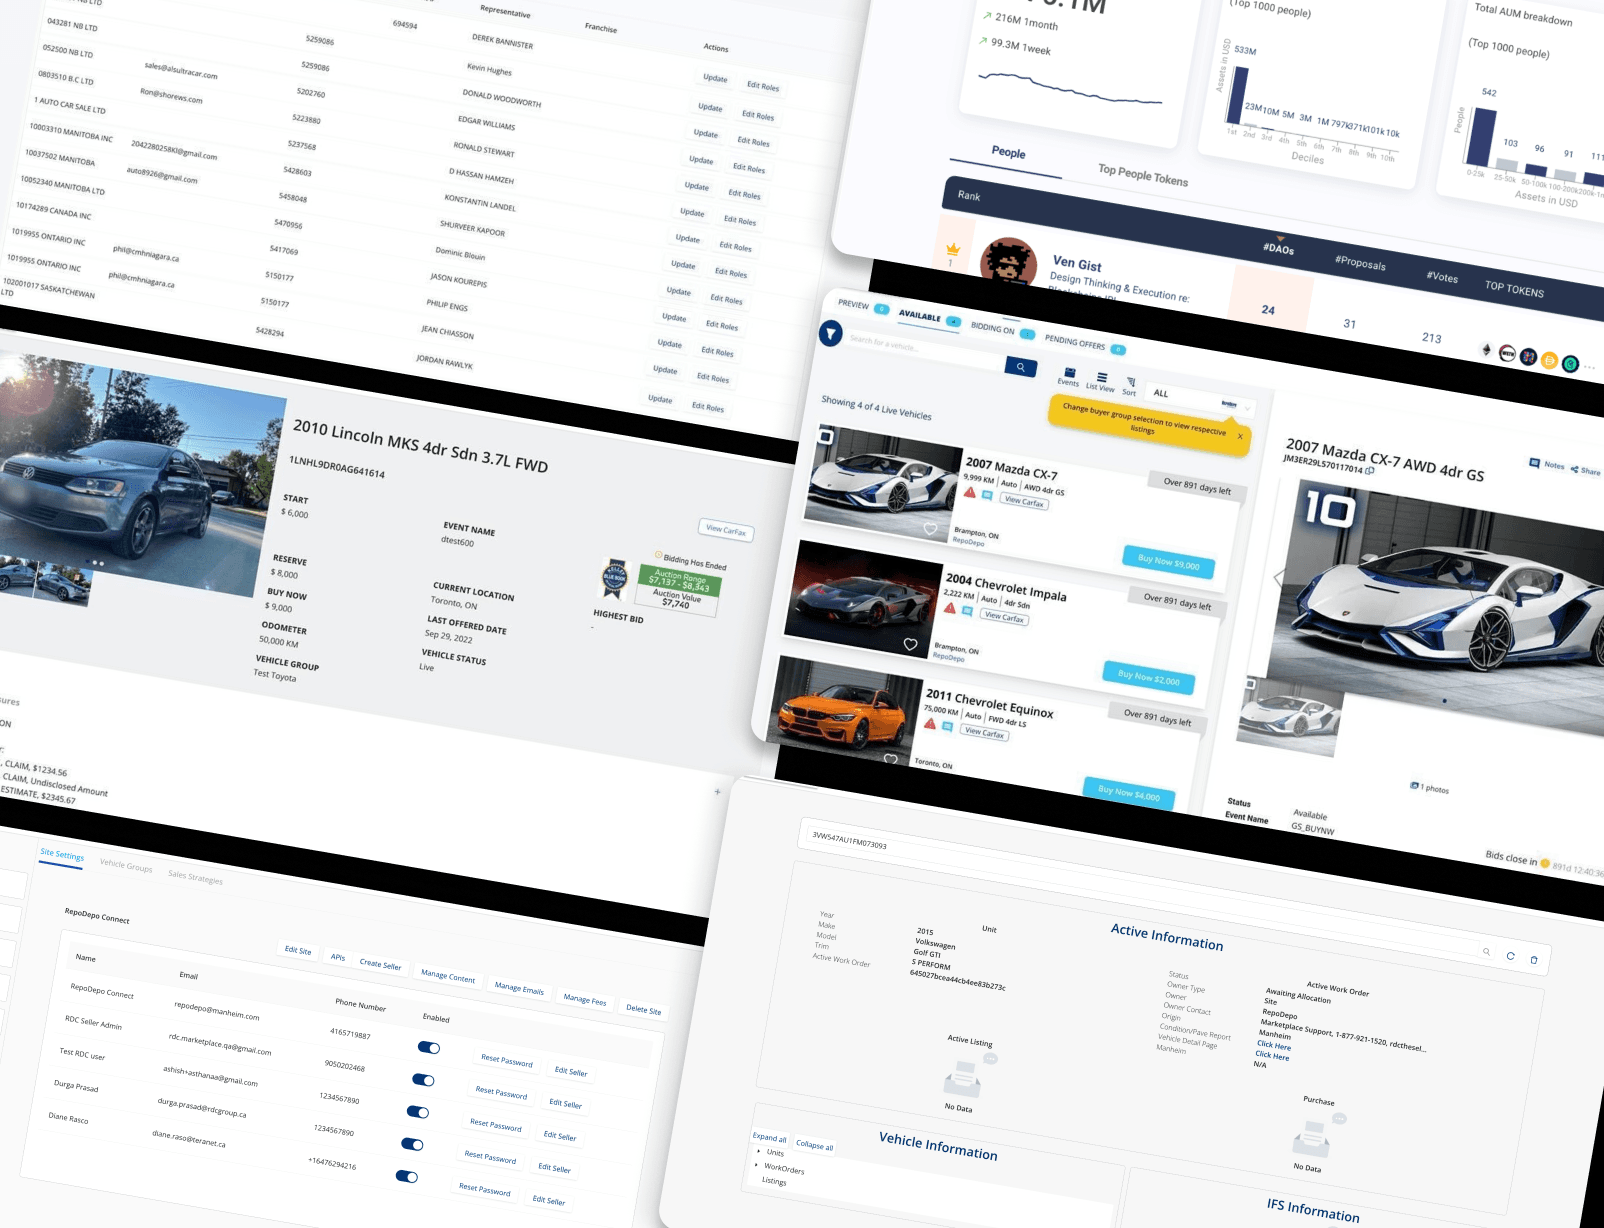Open the Sort icon
The width and height of the screenshot is (1604, 1228).
tap(1131, 381)
